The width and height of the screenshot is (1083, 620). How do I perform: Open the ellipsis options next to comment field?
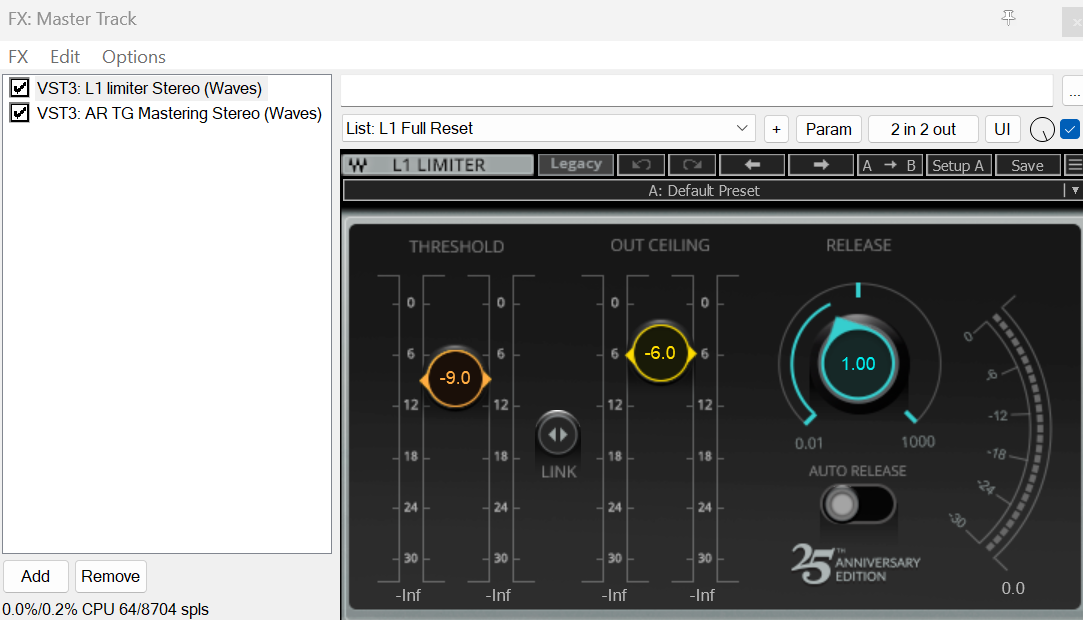(x=1073, y=91)
